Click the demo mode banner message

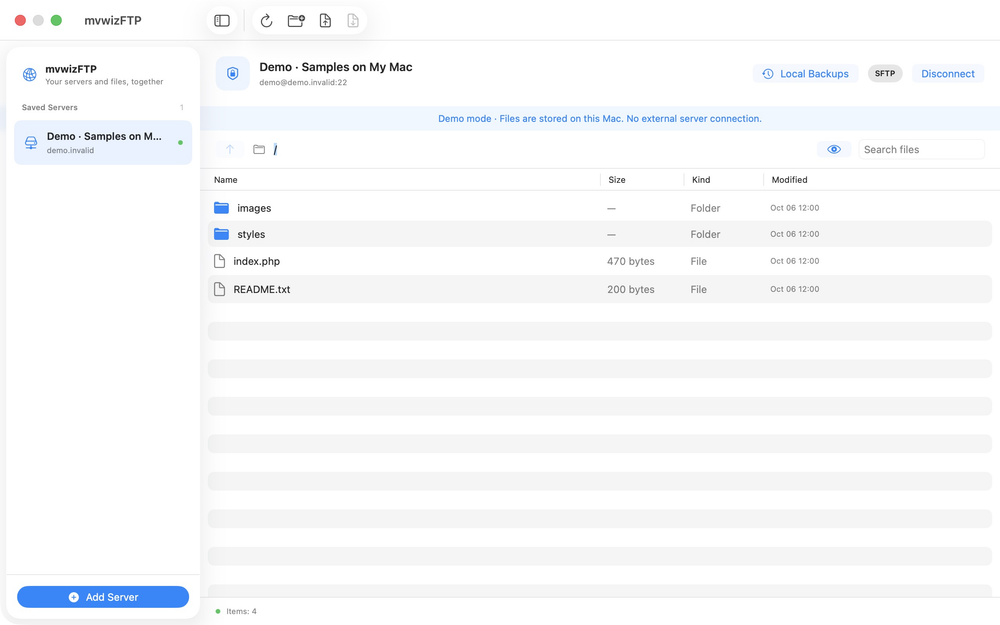[599, 119]
